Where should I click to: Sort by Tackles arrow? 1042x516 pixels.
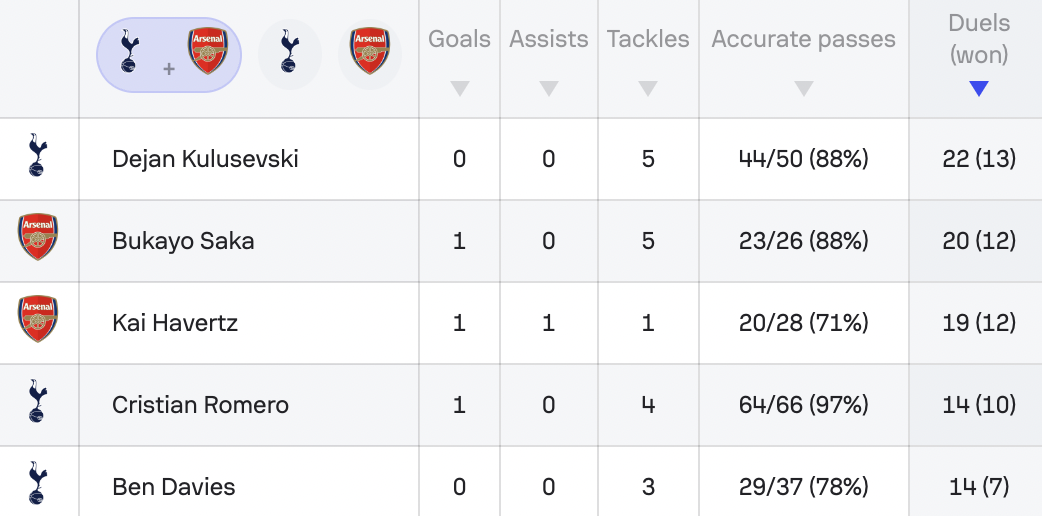pos(648,88)
